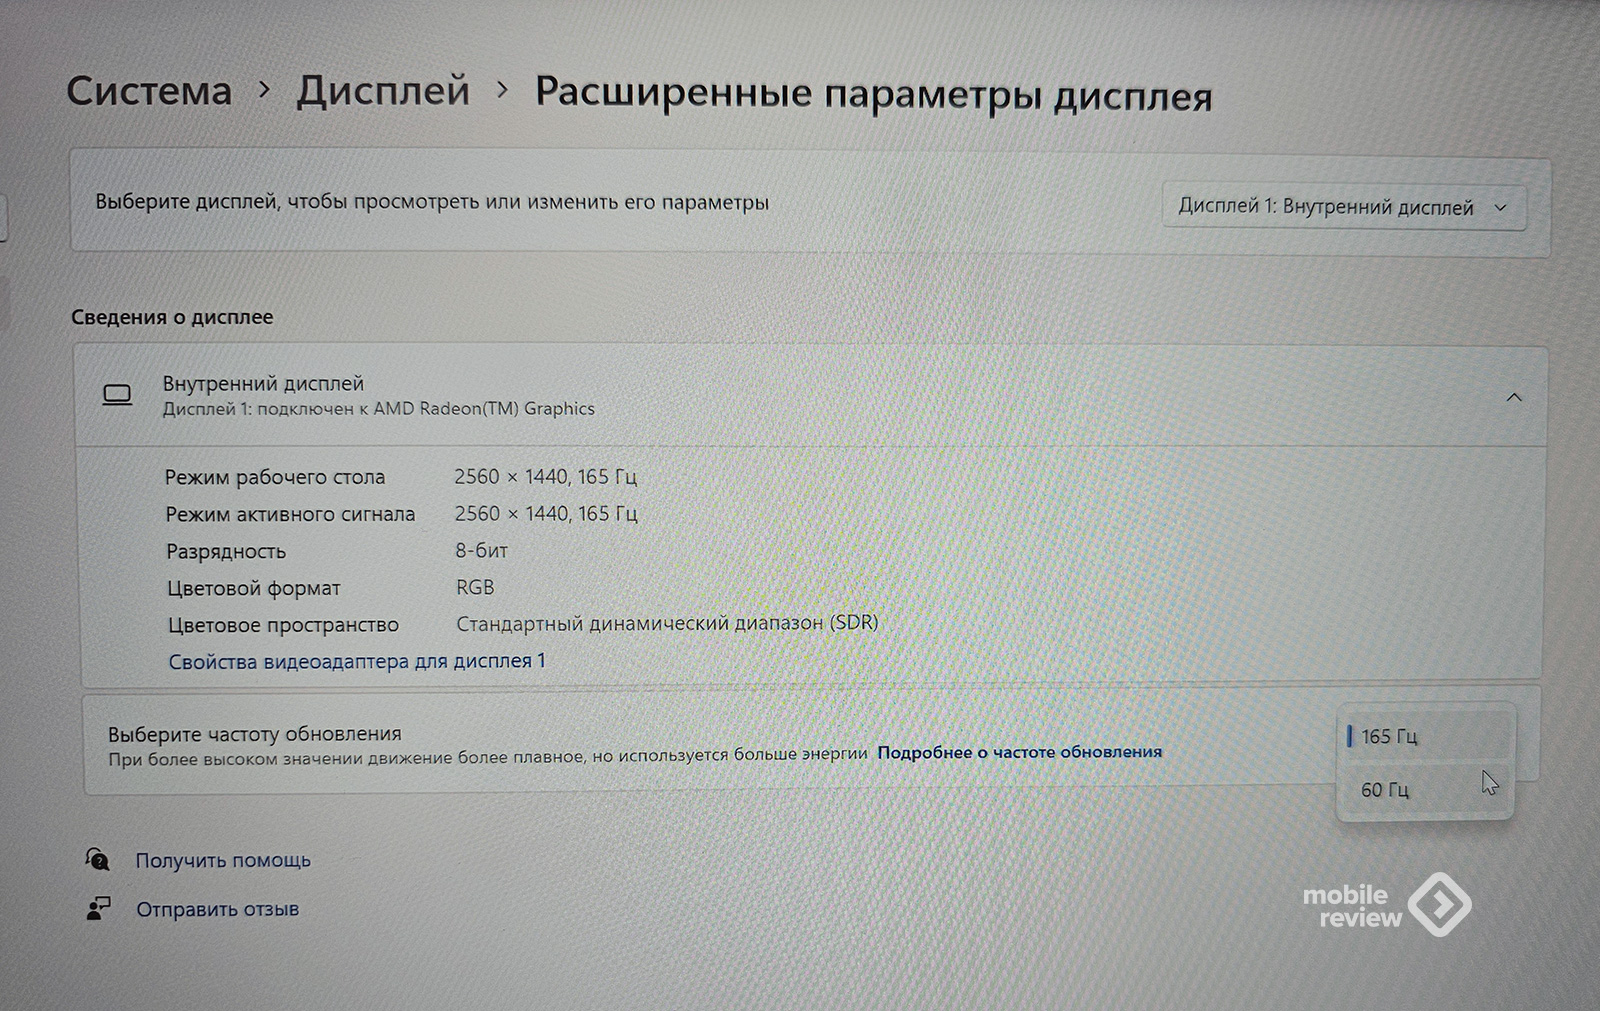Viewport: 1600px width, 1011px height.
Task: Click the Получить помощь link text
Action: [223, 860]
